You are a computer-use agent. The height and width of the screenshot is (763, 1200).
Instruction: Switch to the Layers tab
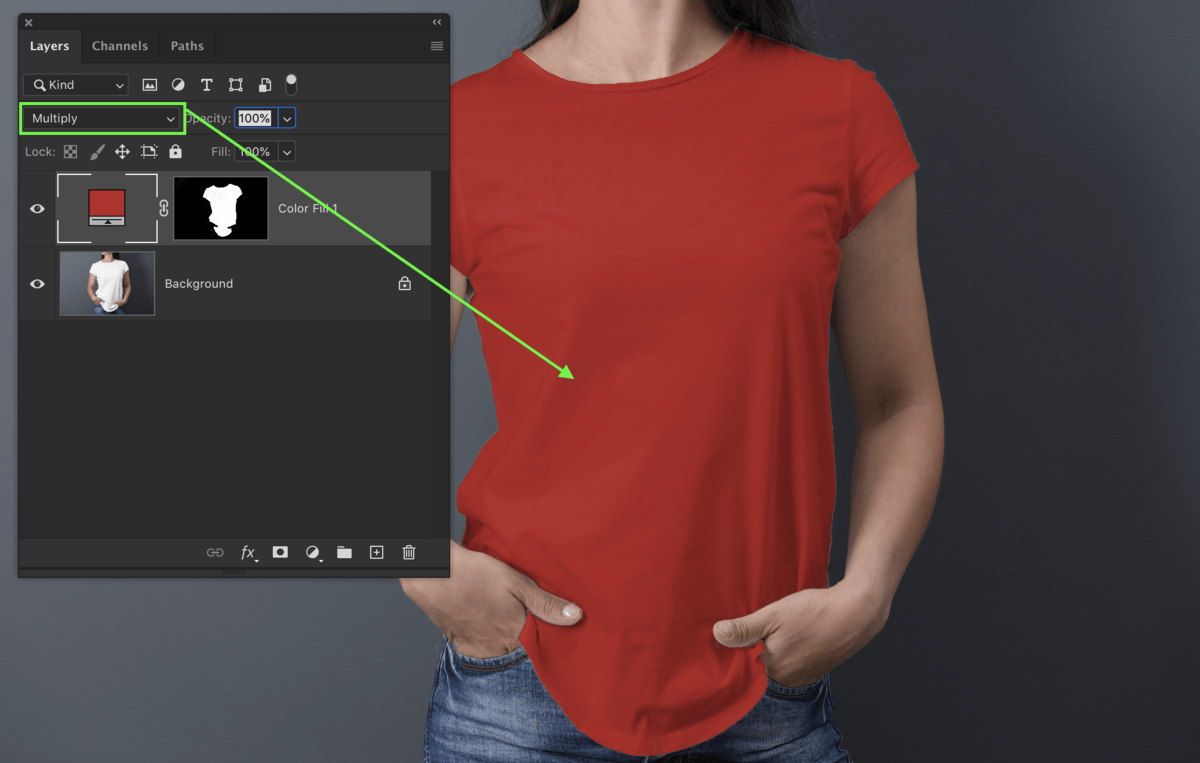pyautogui.click(x=49, y=46)
